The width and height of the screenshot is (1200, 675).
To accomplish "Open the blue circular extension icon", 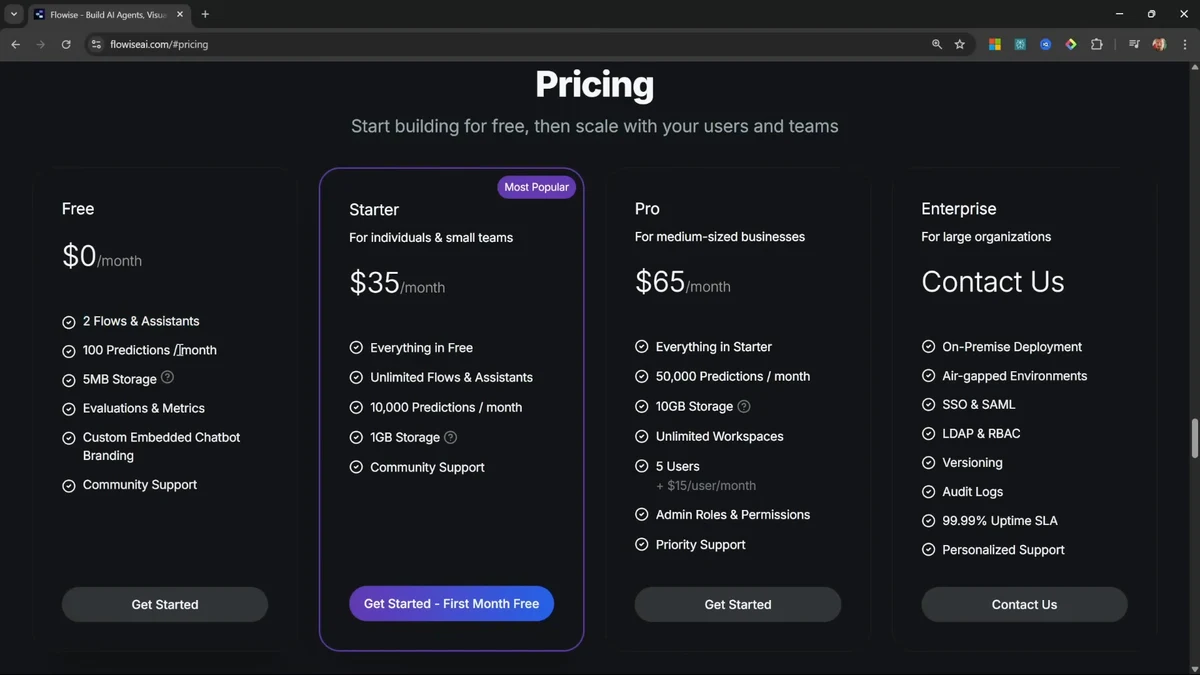I will coord(1045,44).
